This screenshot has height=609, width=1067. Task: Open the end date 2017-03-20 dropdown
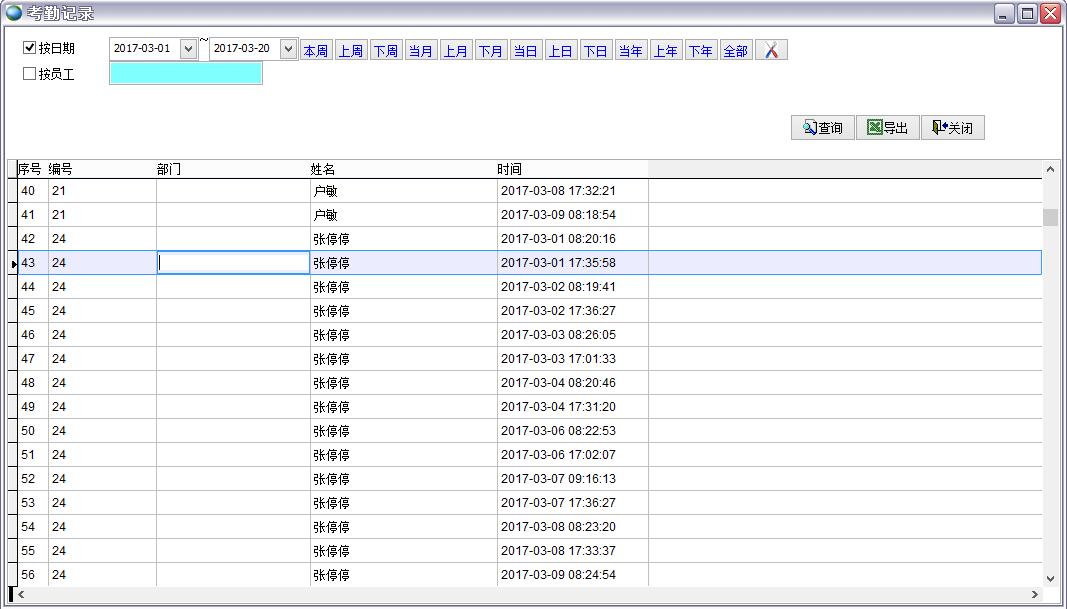[288, 49]
